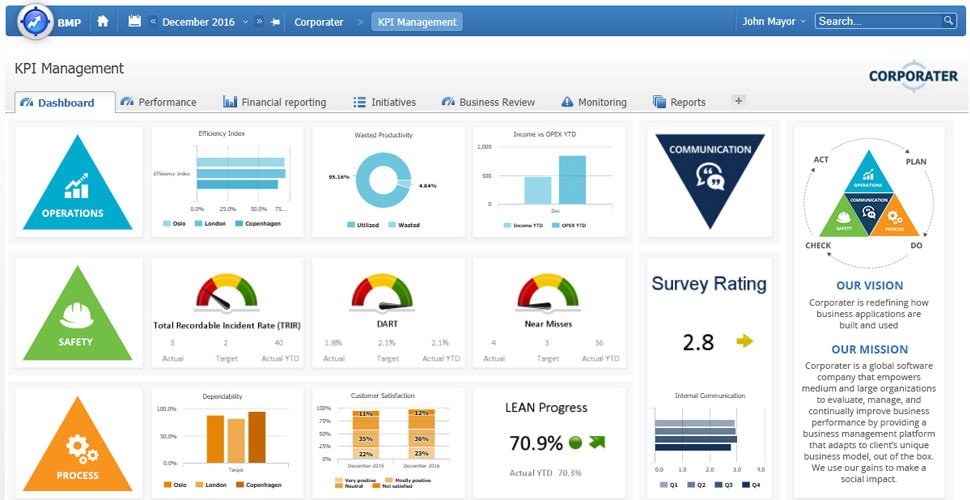Open the John Mayor user menu
Screen dimensions: 970x500
coord(774,21)
